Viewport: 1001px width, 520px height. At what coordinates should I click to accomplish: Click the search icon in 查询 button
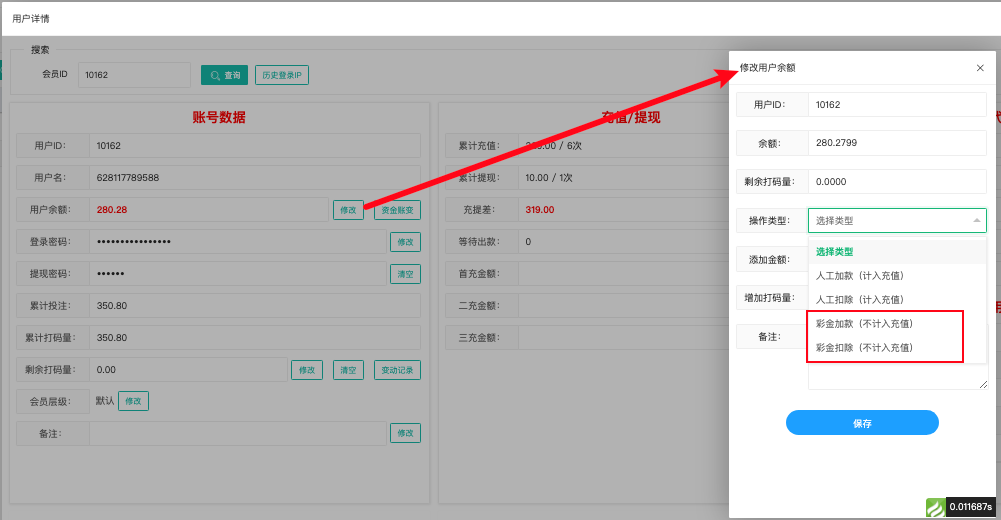click(215, 75)
